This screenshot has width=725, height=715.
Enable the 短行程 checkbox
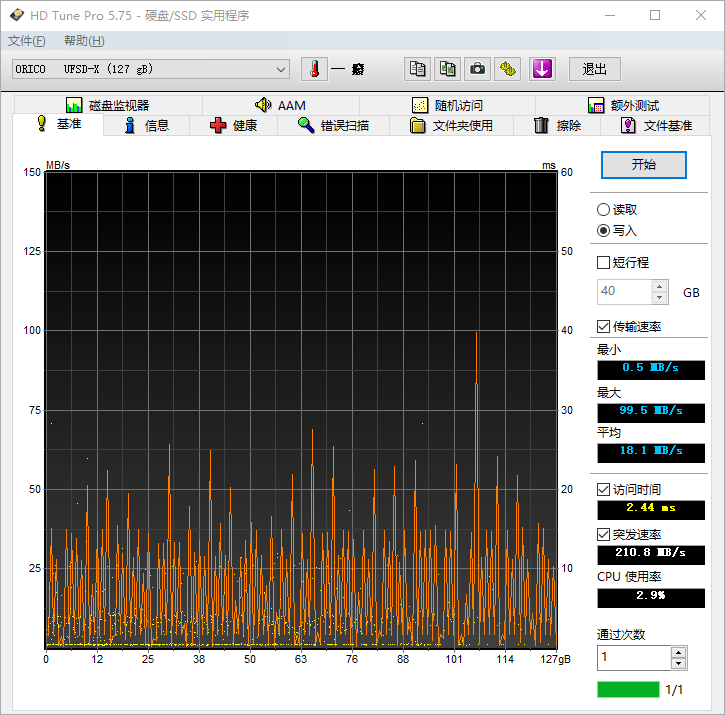pos(603,263)
